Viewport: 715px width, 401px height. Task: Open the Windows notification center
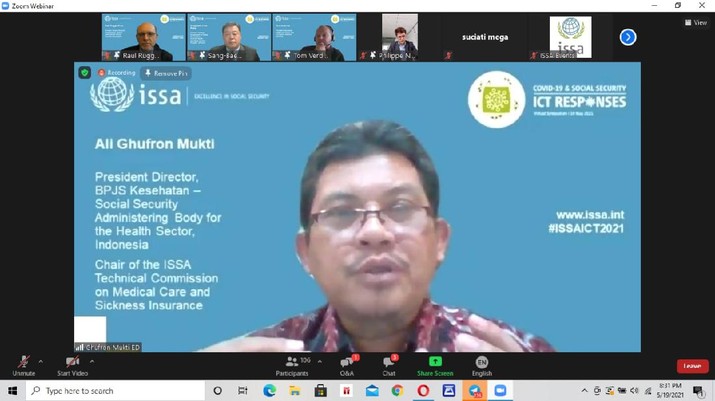click(698, 391)
